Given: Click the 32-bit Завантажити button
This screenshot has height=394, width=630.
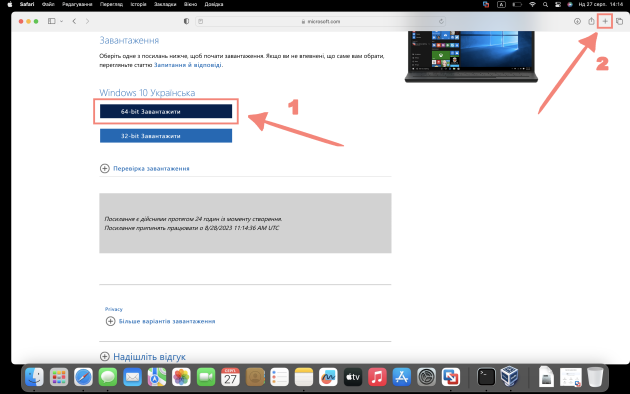Looking at the screenshot, I should pos(166,136).
